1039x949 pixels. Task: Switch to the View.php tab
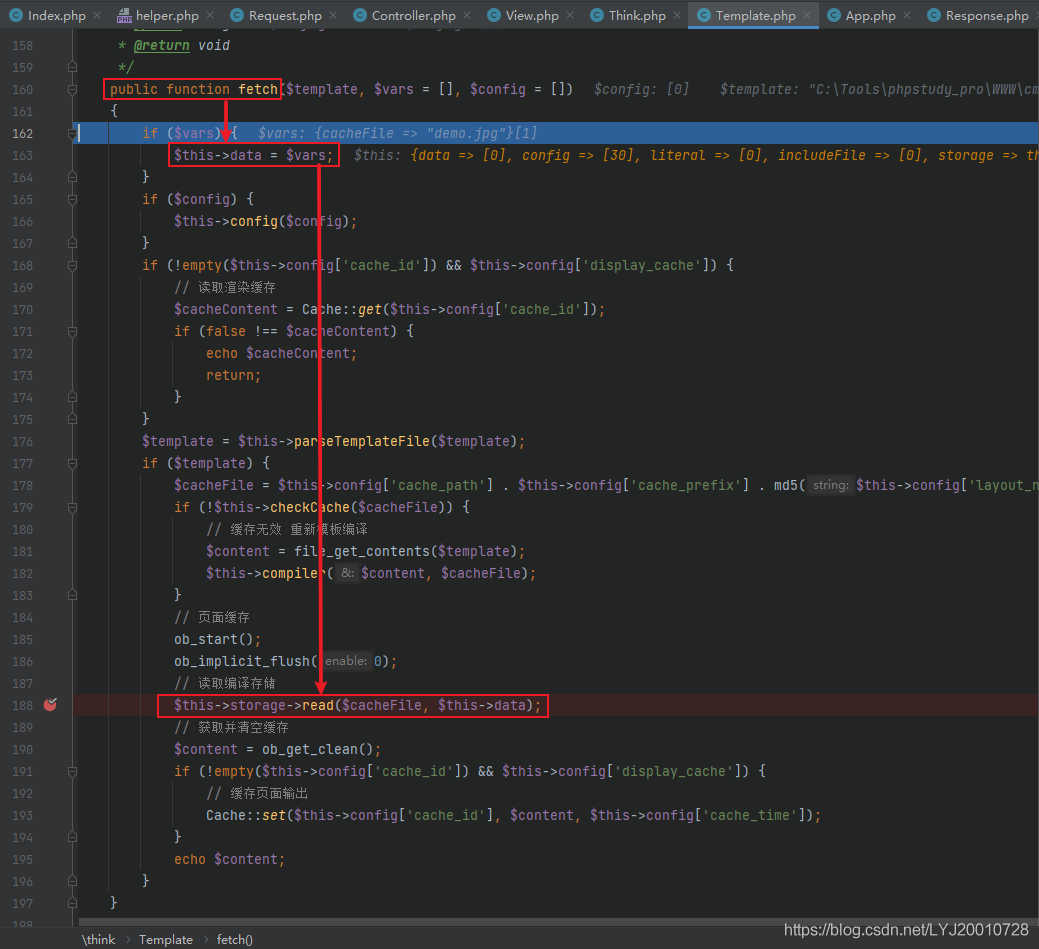[531, 15]
